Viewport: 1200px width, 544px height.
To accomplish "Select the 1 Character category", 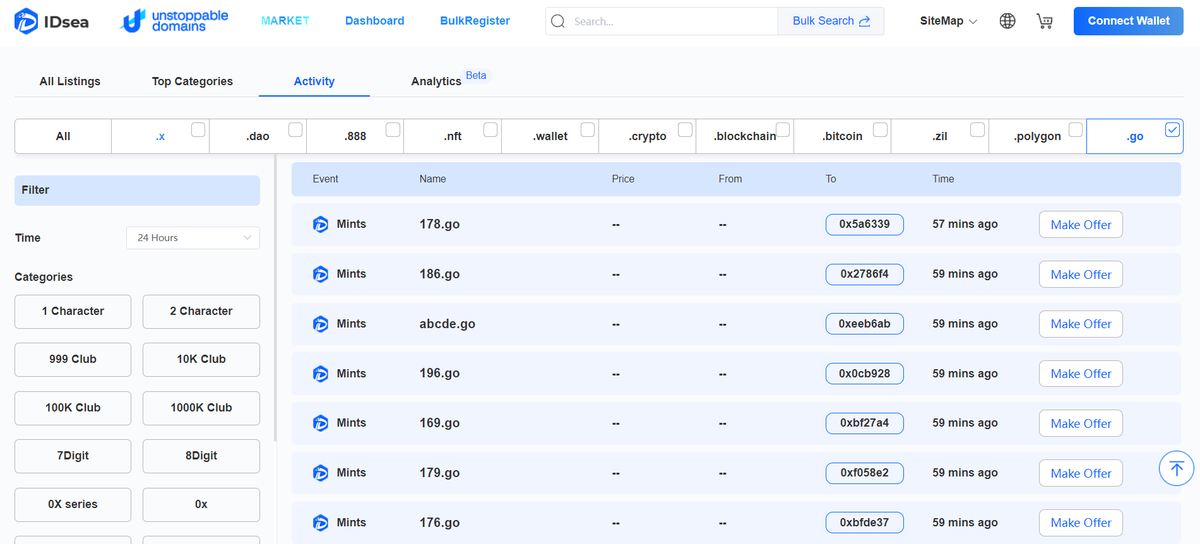I will (x=73, y=311).
